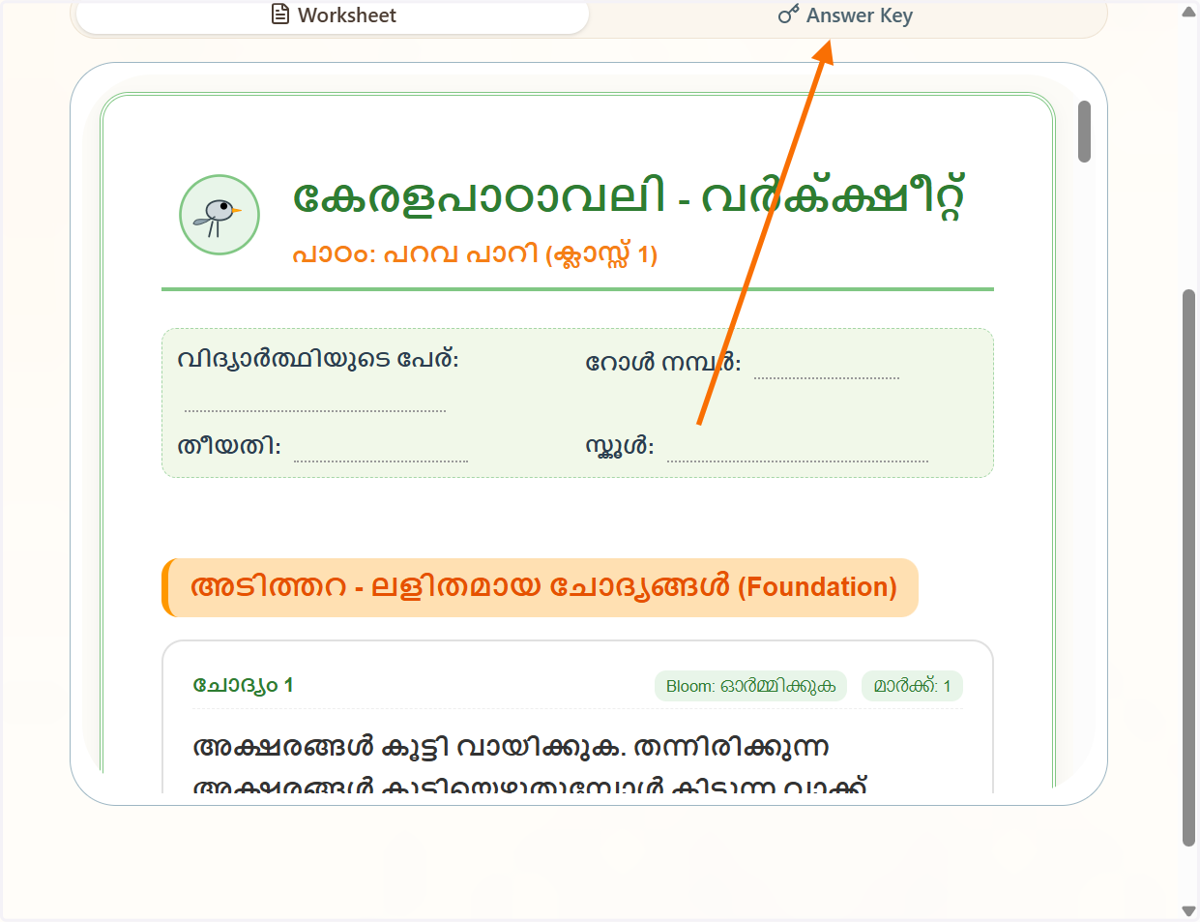The image size is (1200, 922).
Task: Click the bird logo in worksheet header
Action: [219, 214]
